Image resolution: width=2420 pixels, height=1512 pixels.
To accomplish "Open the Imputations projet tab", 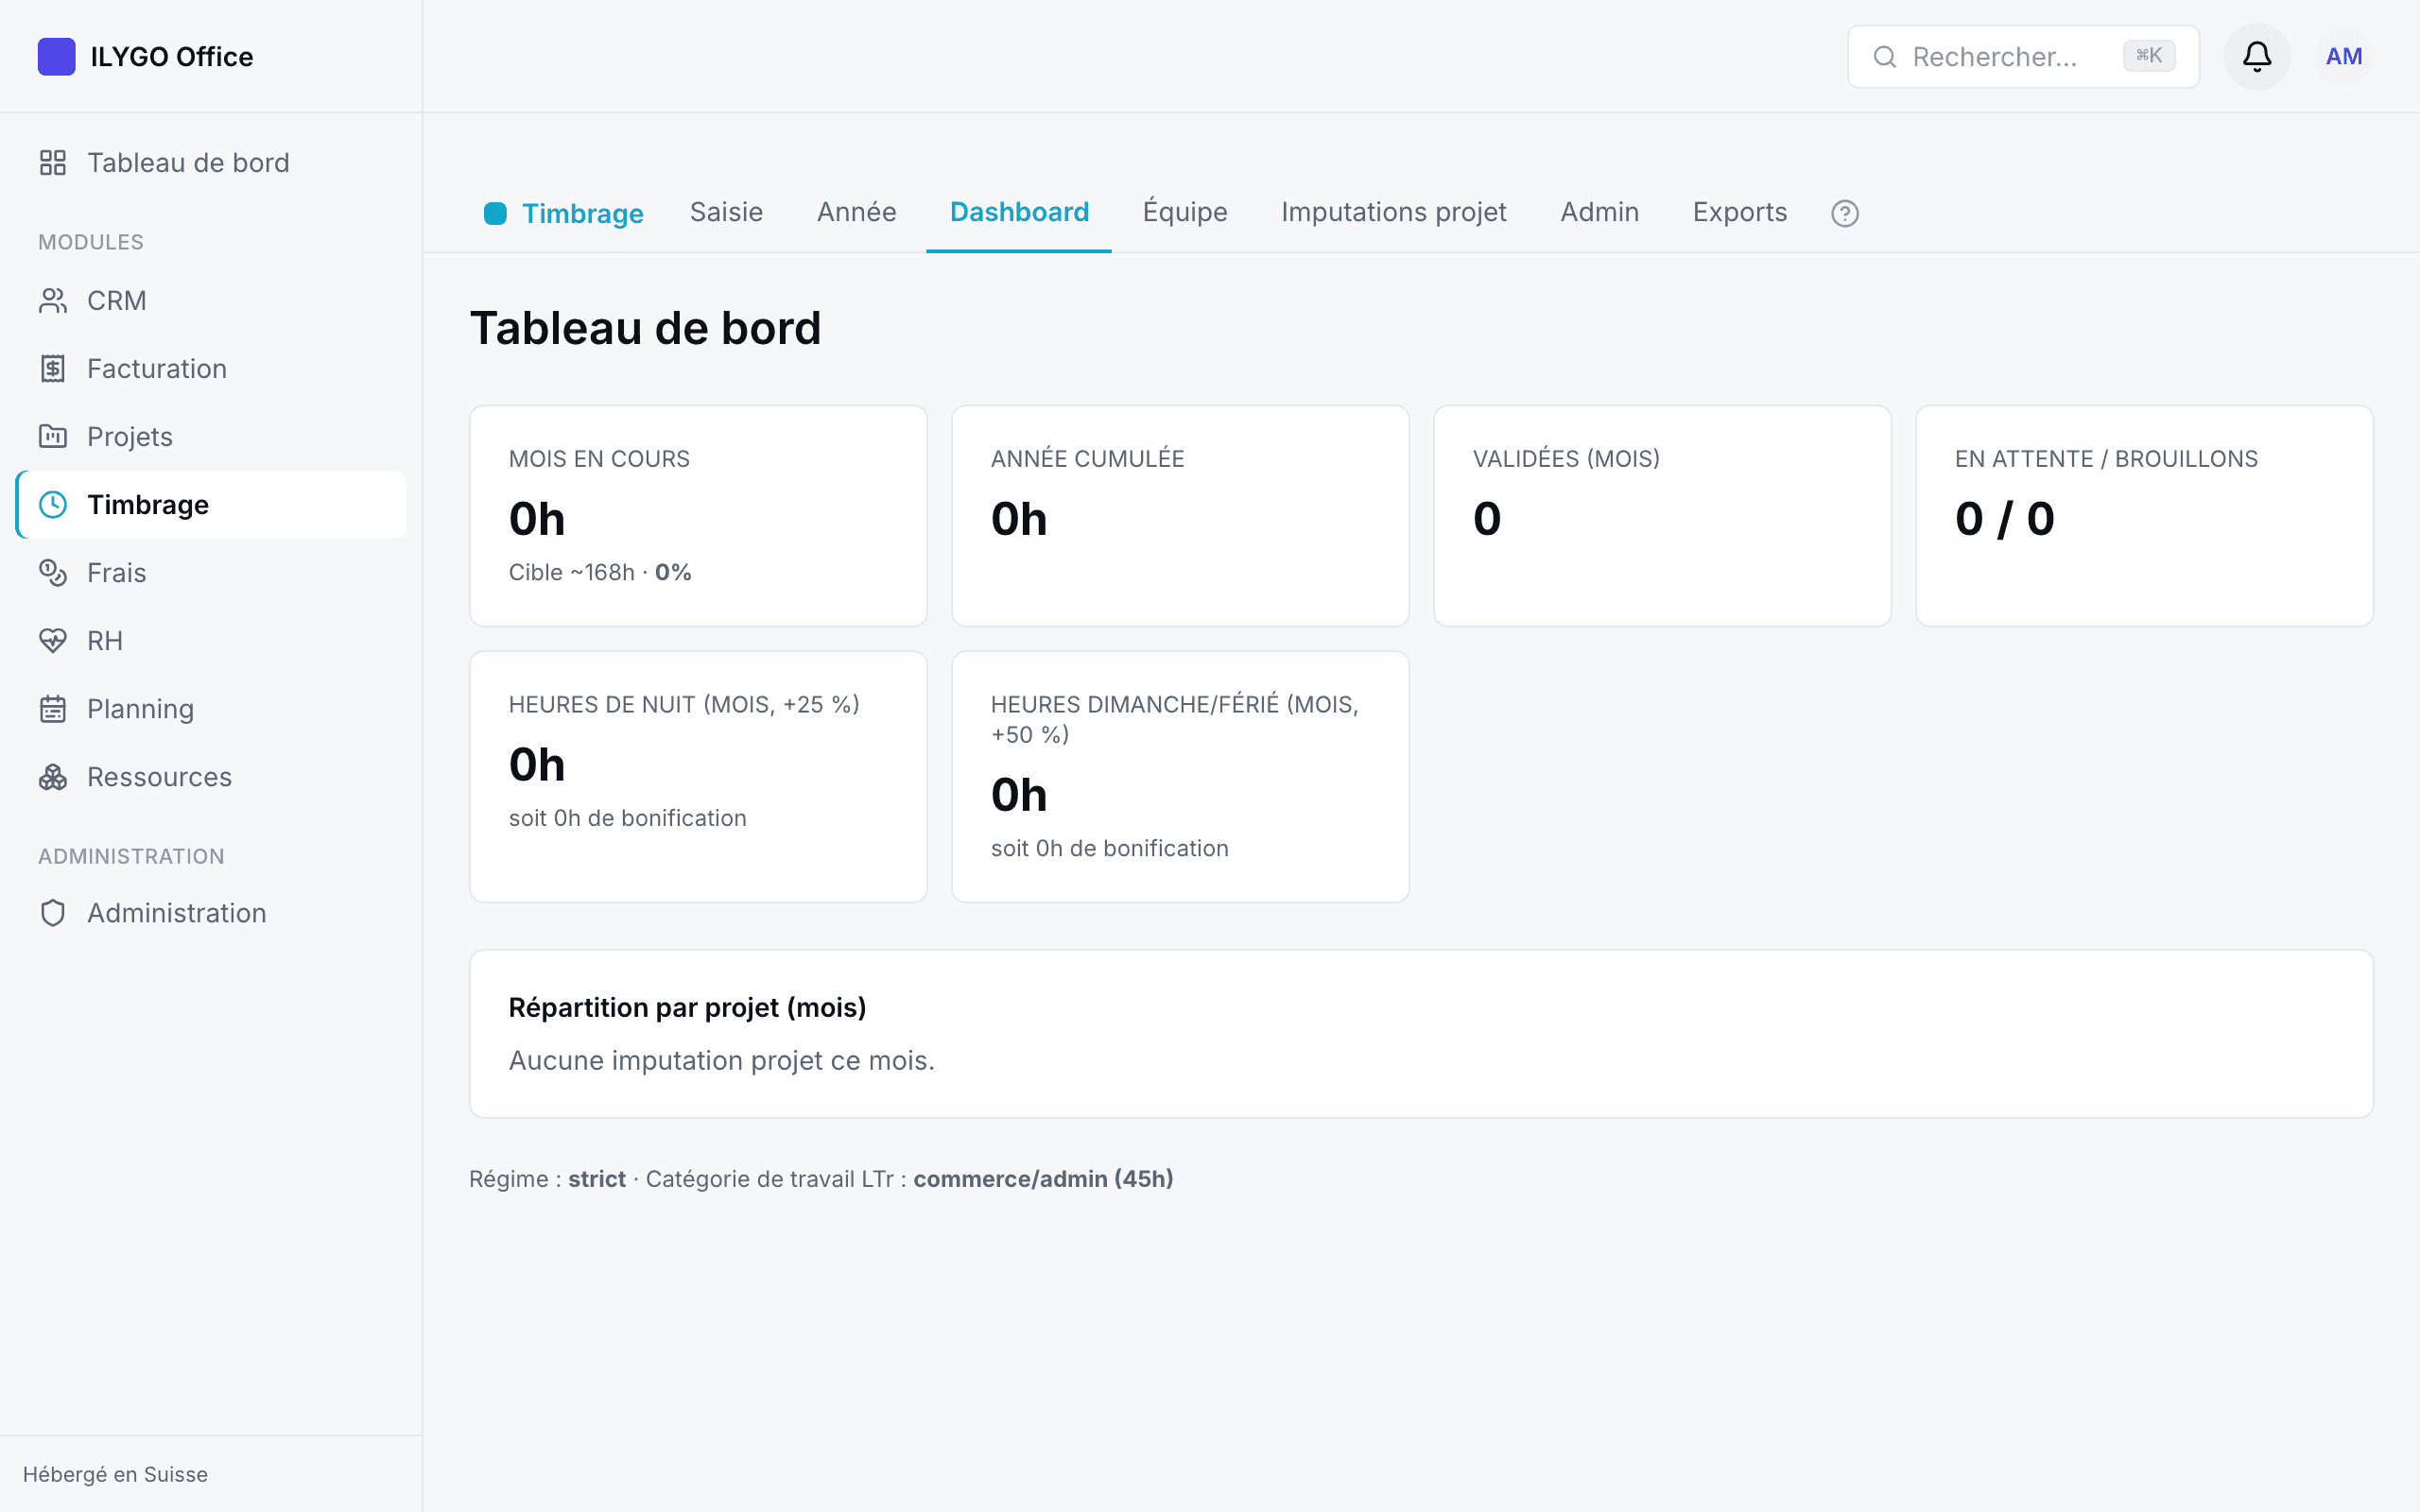I will point(1393,212).
